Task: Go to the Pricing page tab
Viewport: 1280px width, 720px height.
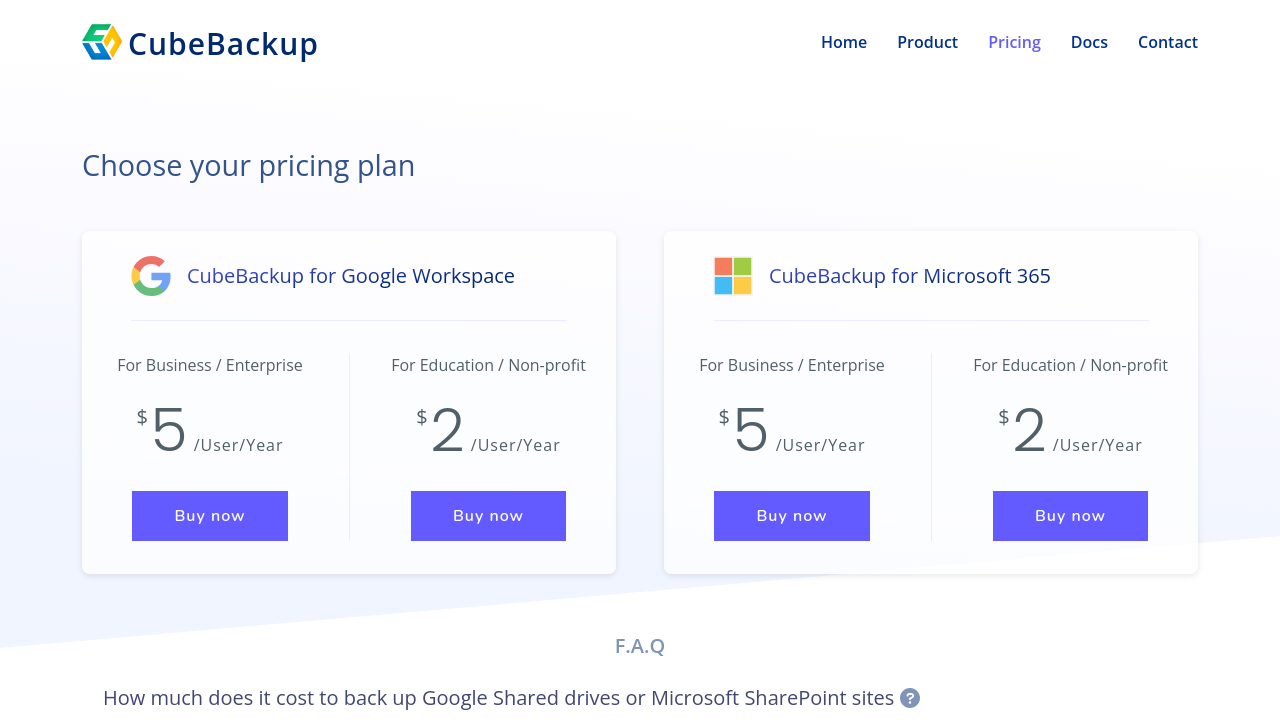Action: tap(1014, 42)
